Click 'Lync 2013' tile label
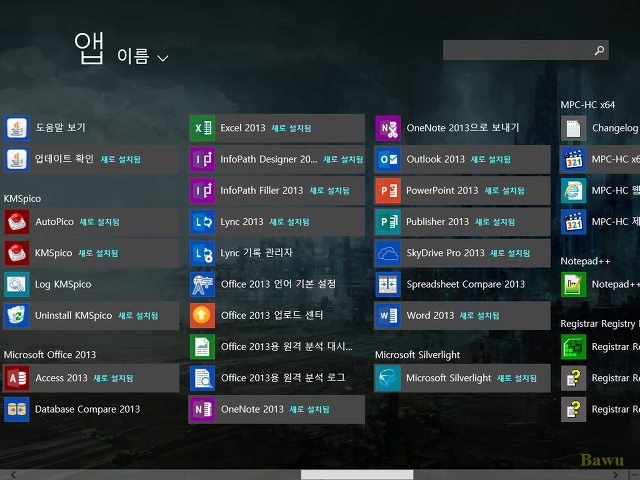640x480 pixels. (242, 222)
